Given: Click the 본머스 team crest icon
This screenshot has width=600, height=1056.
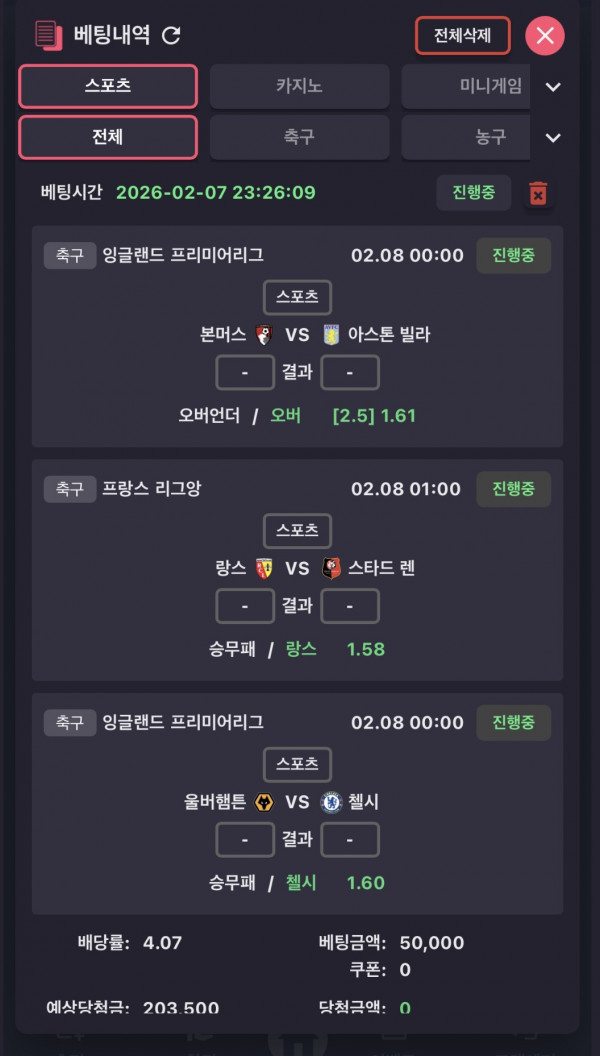Looking at the screenshot, I should tap(264, 335).
